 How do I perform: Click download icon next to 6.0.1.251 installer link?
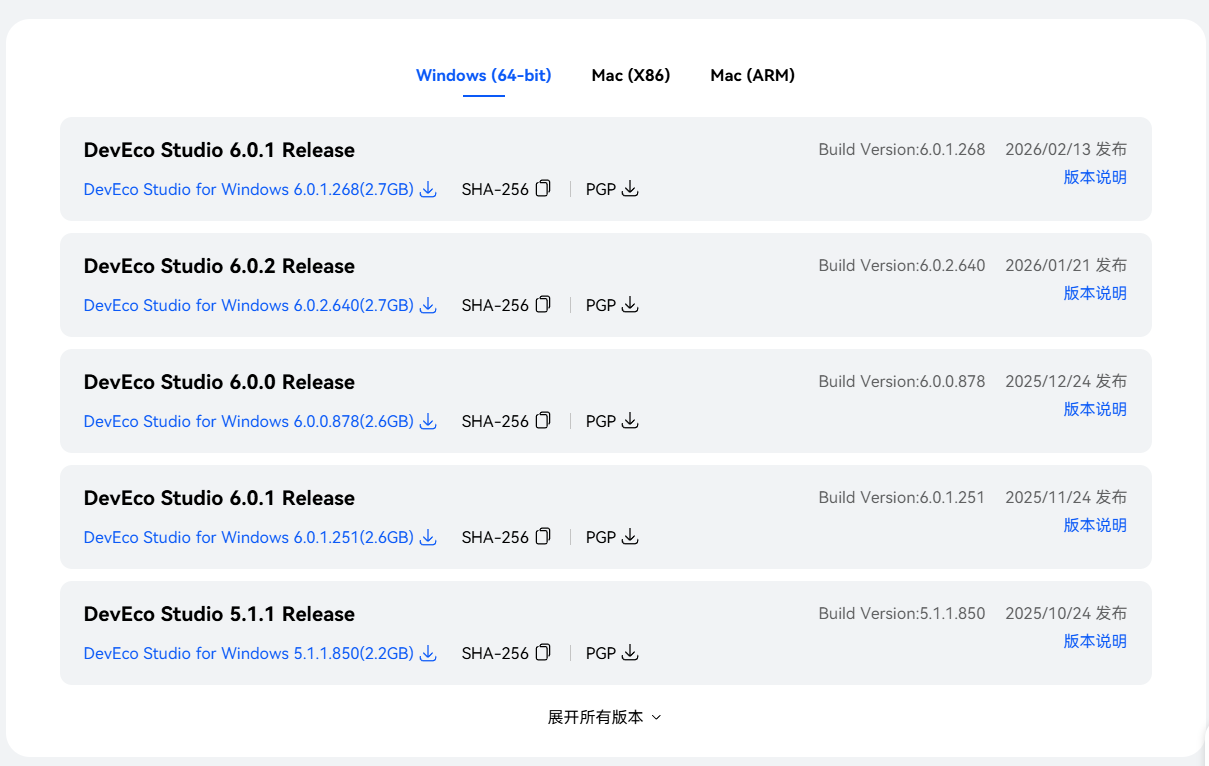(428, 537)
